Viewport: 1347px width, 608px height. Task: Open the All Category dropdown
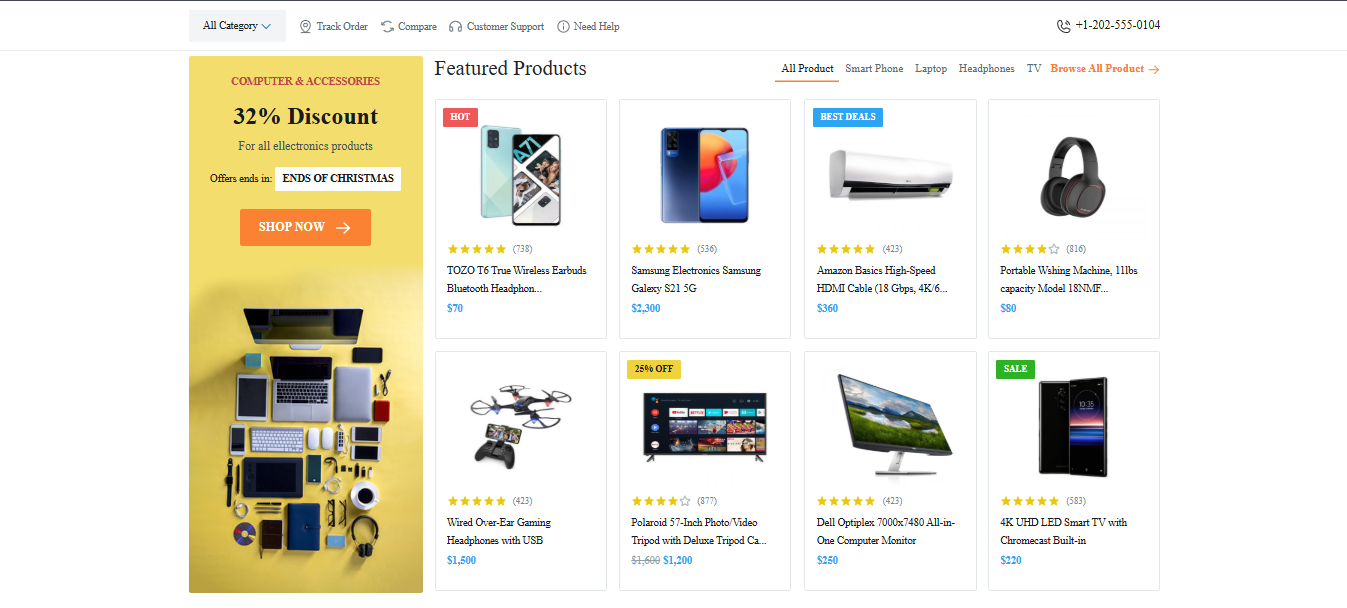237,26
